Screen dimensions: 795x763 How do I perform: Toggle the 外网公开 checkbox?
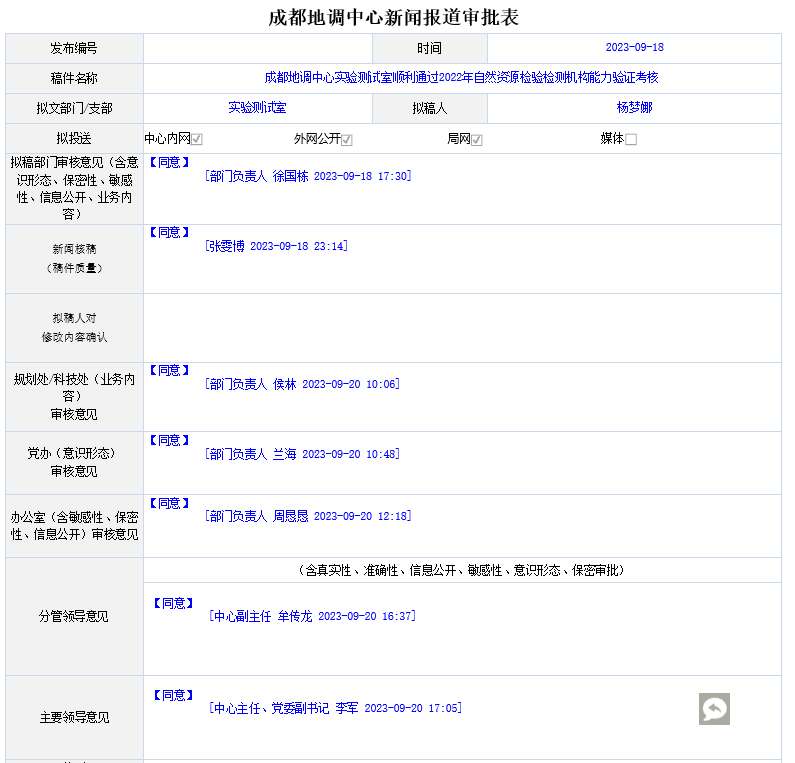click(346, 140)
